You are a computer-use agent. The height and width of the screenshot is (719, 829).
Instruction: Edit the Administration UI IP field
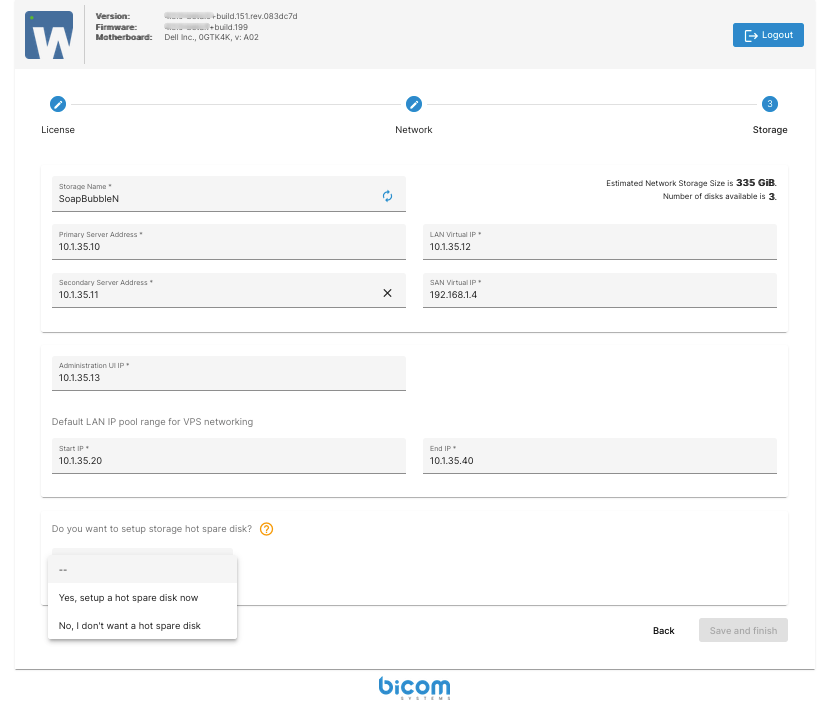228,378
